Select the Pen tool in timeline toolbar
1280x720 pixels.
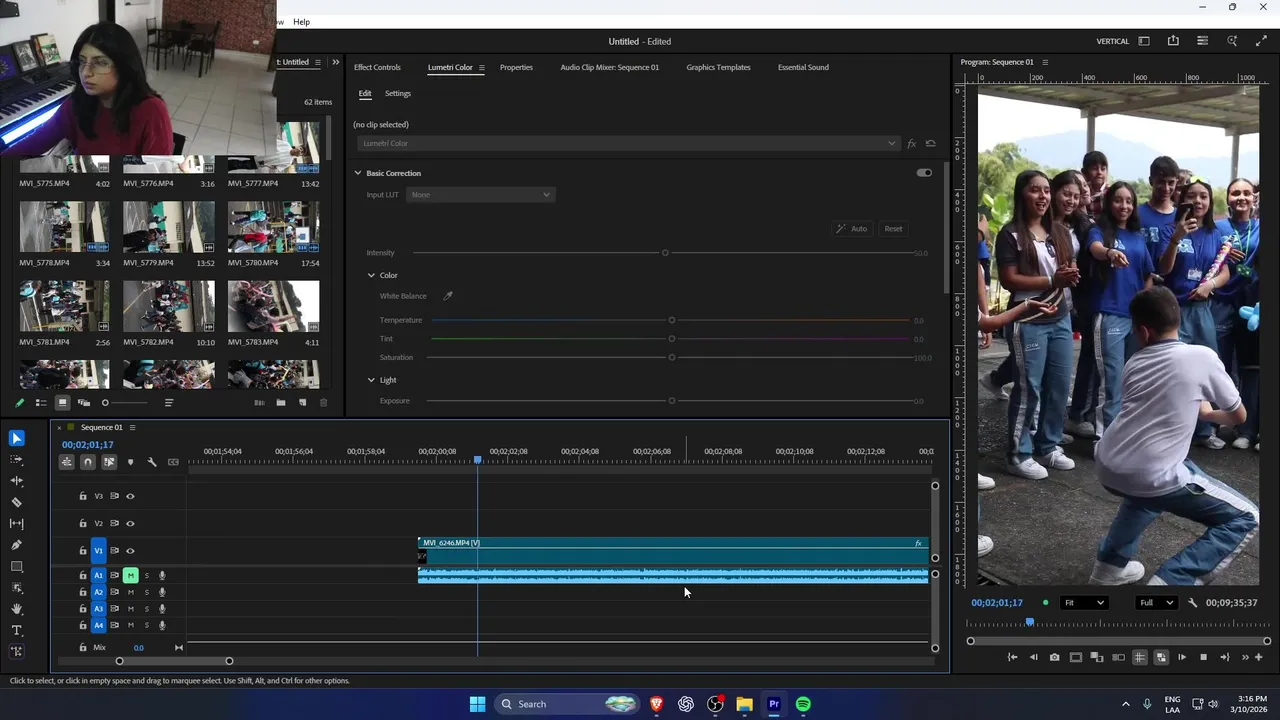pyautogui.click(x=16, y=545)
